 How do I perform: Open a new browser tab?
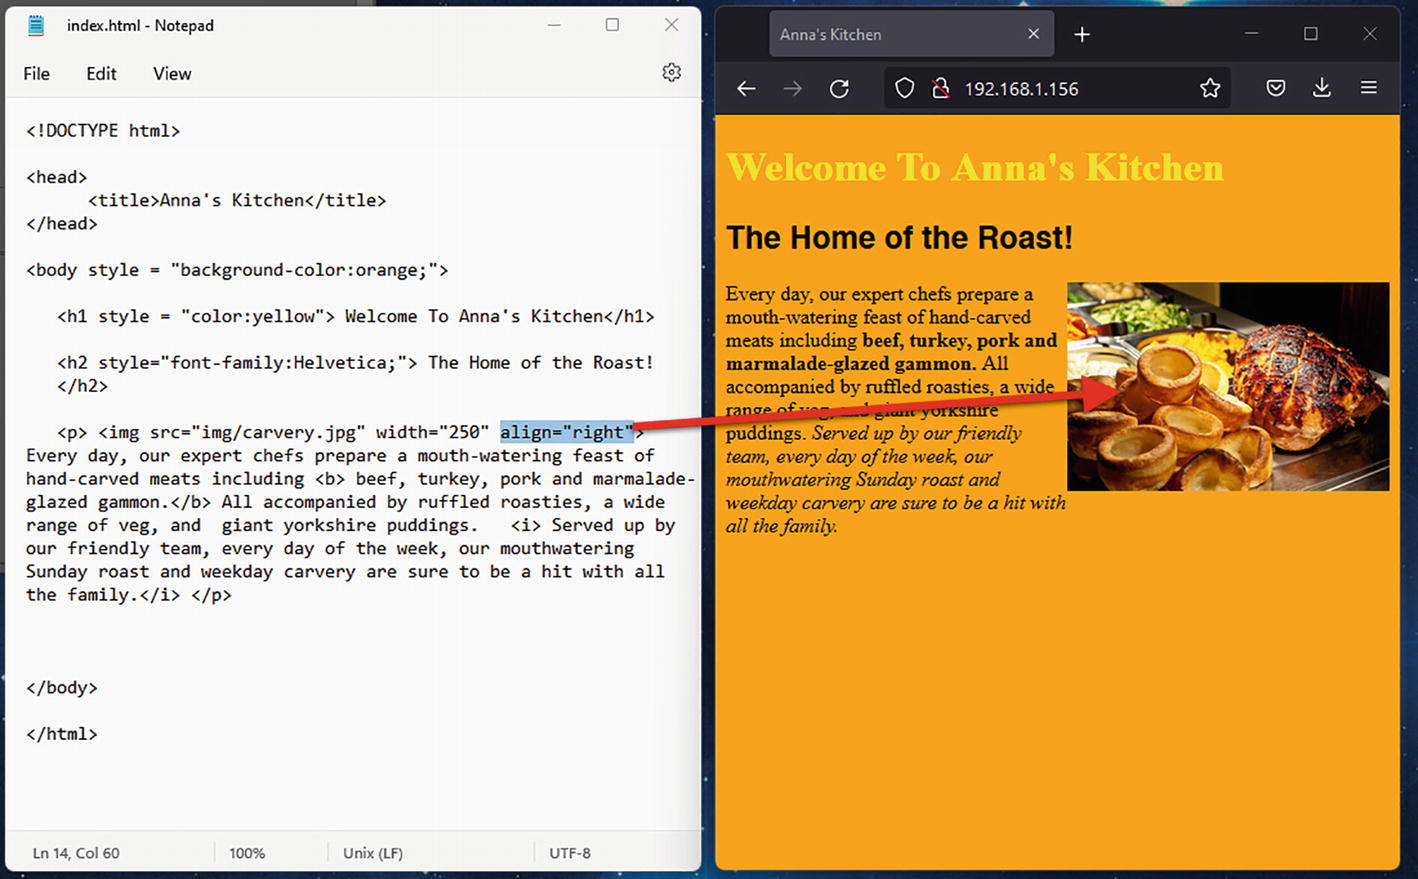(x=1081, y=35)
